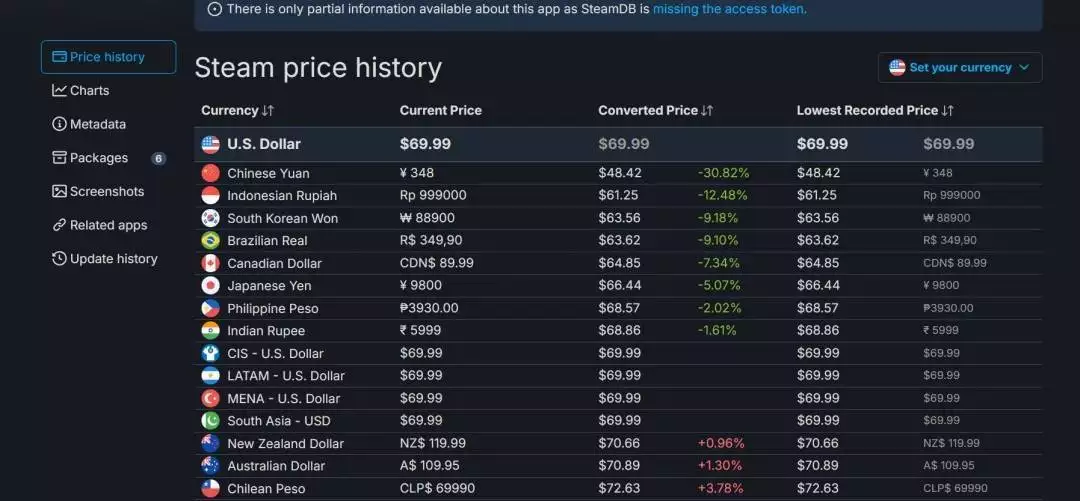Click the Brazilian Real flag icon
The height and width of the screenshot is (501, 1080).
tap(210, 240)
